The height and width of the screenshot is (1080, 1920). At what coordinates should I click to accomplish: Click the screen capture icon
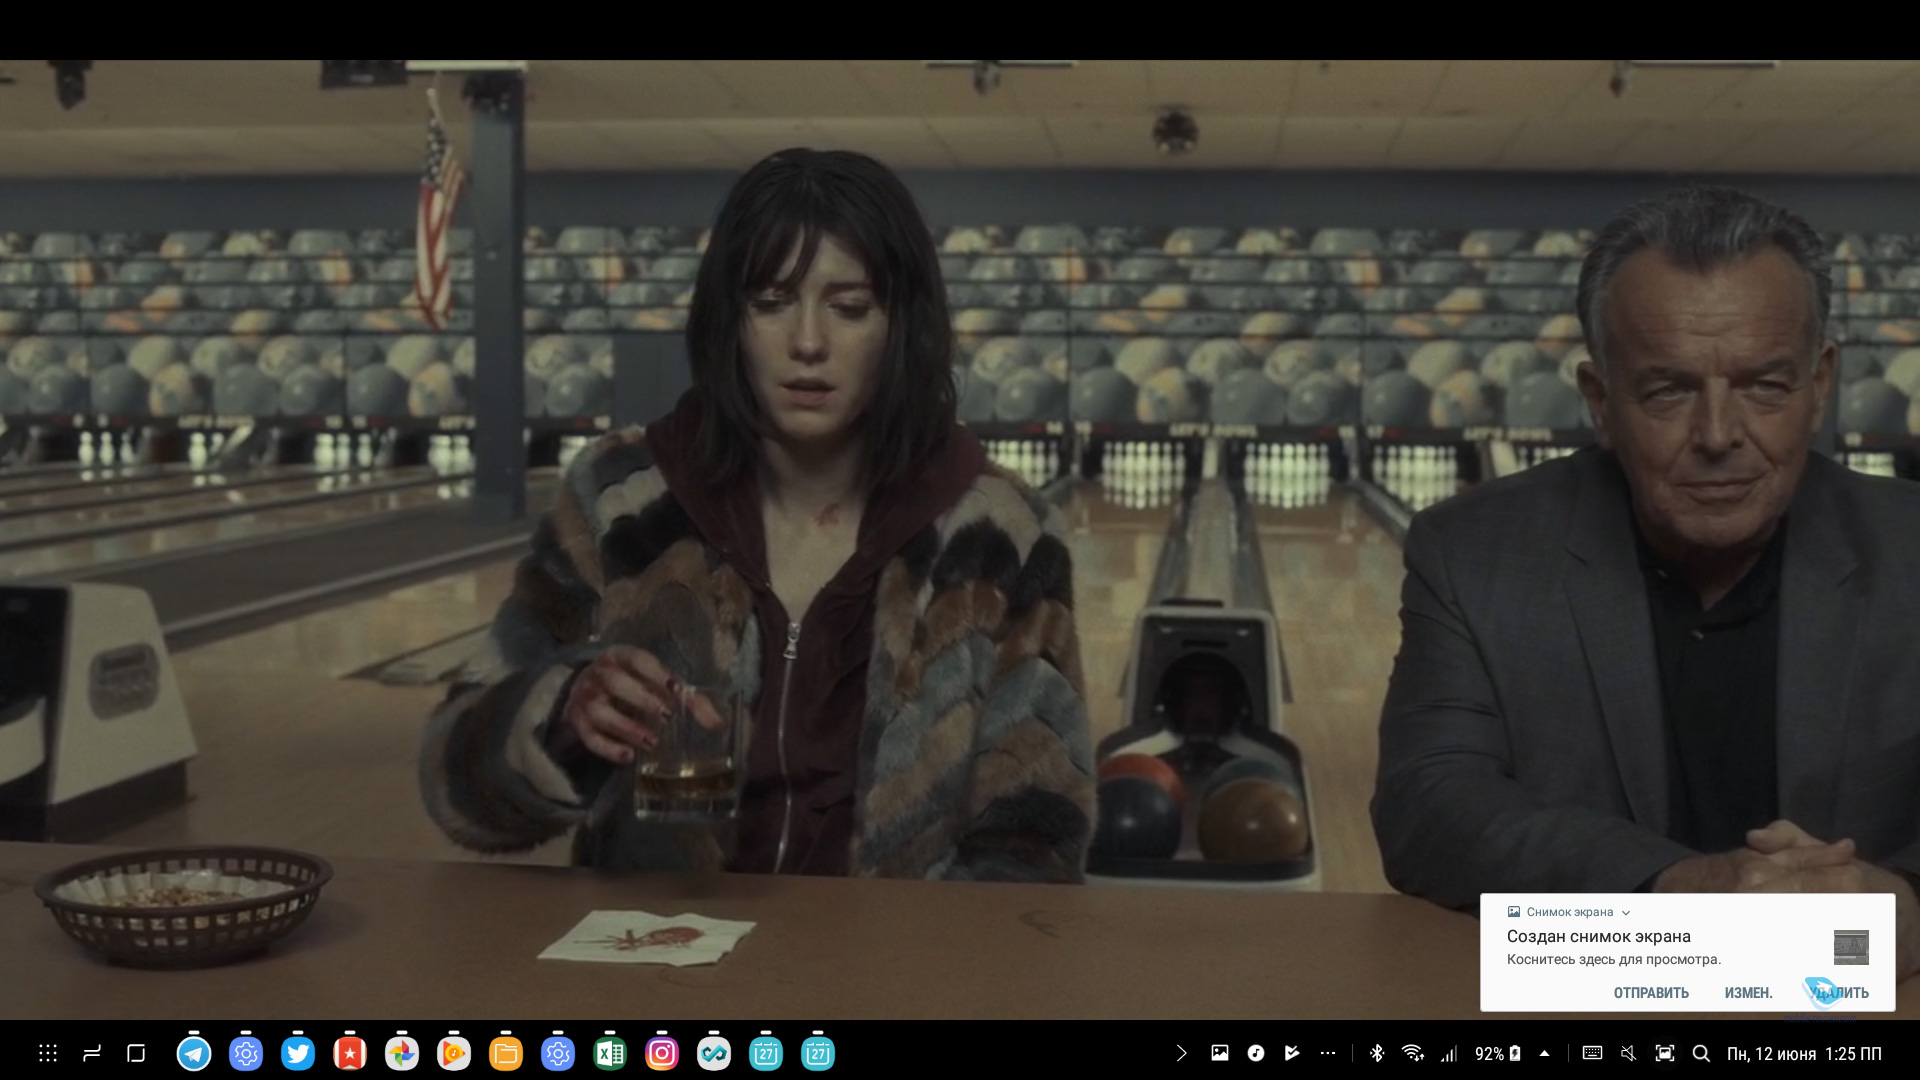click(1665, 1053)
